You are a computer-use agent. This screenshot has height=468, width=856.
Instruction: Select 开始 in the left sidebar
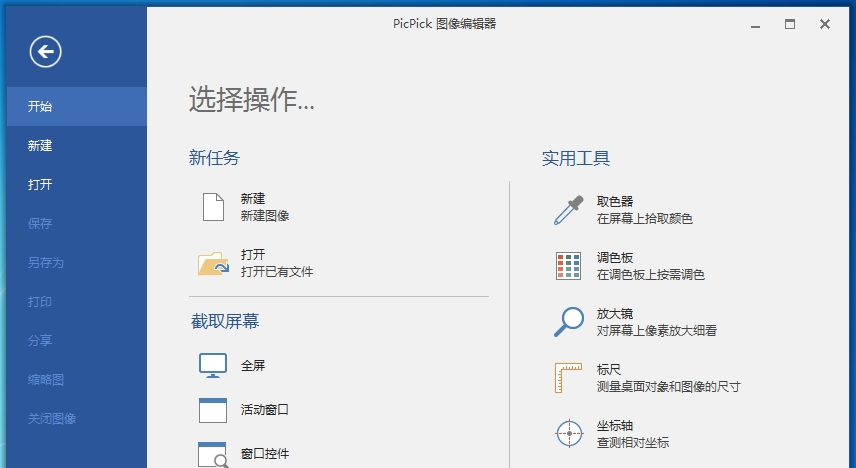click(x=40, y=106)
